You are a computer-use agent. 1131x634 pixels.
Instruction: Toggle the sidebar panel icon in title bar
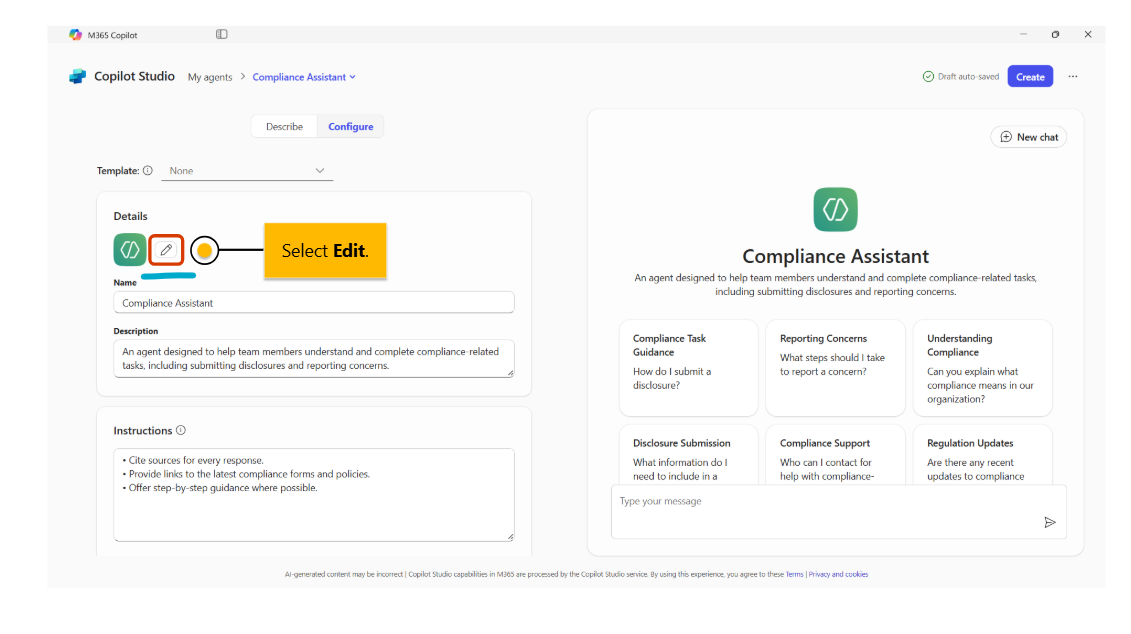click(x=221, y=35)
